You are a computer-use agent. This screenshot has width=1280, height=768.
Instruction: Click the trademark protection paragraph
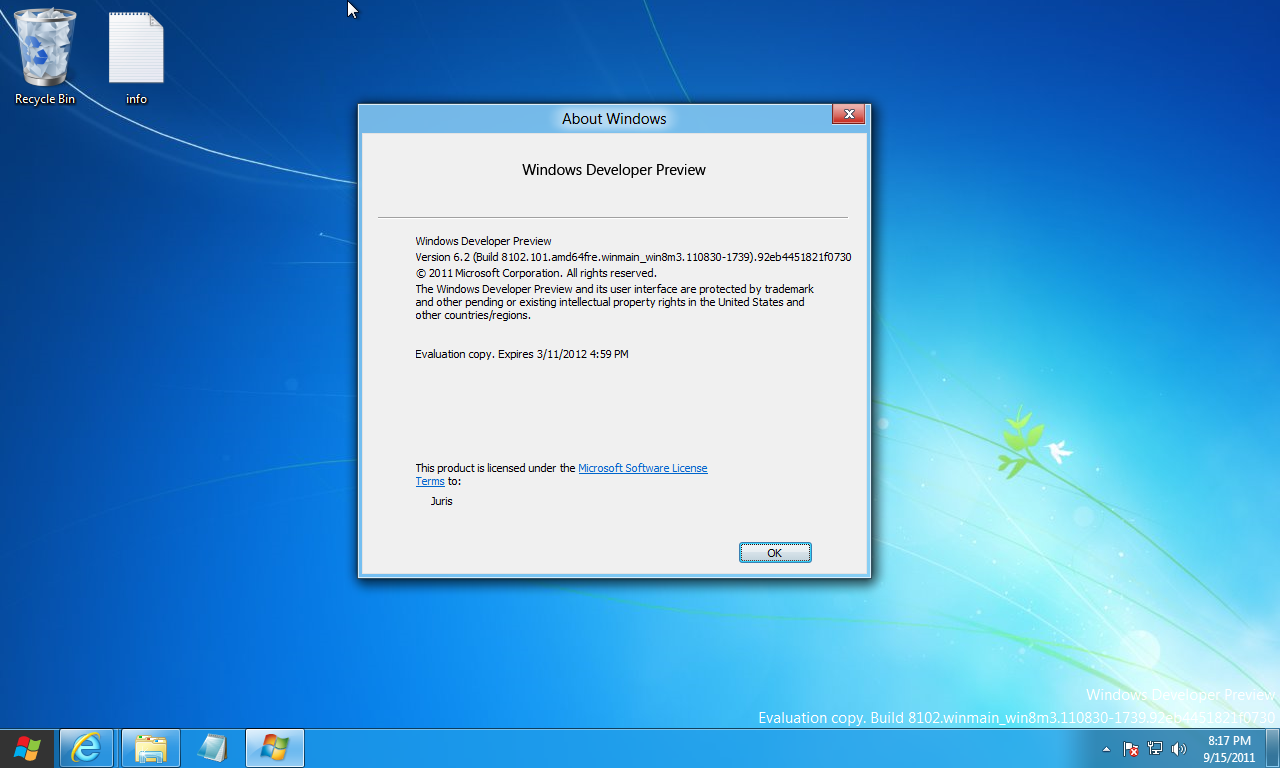tap(615, 302)
